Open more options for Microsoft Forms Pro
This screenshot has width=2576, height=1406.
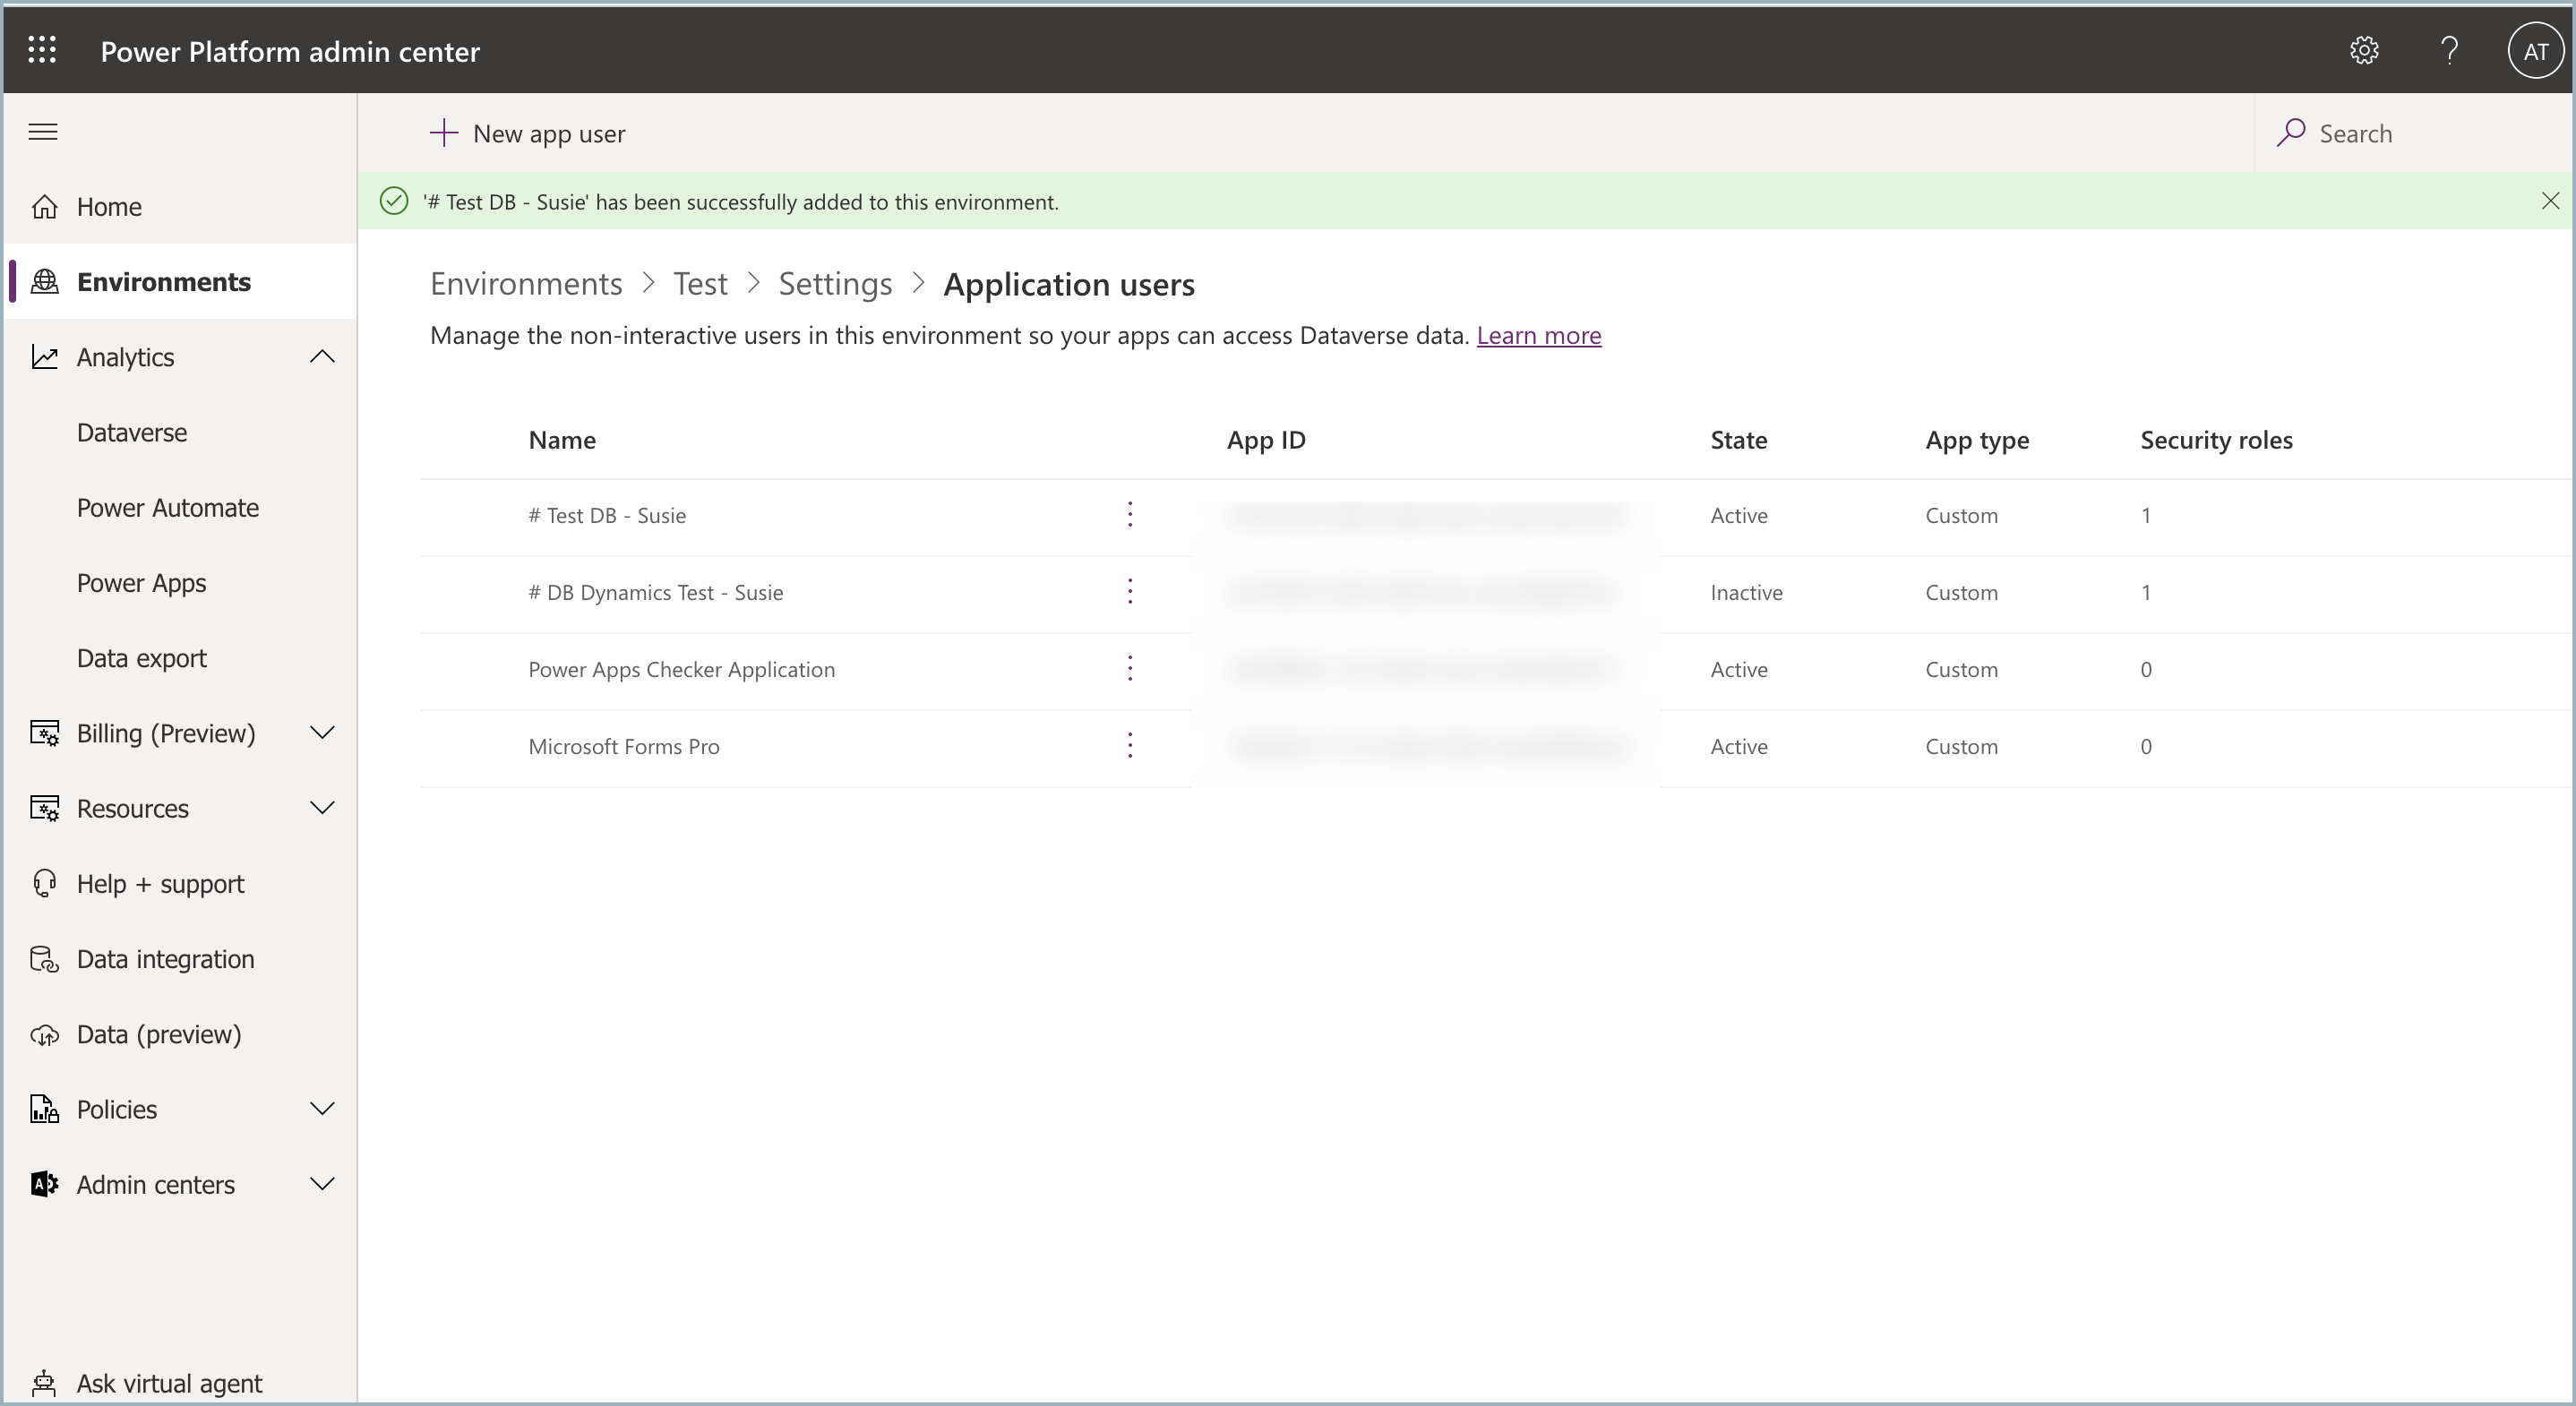1130,745
